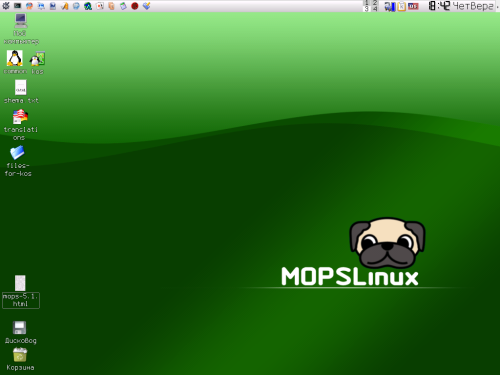Viewport: 500px width, 375px height.
Task: Open the blue checkmark panel launcher
Action: 147,6
